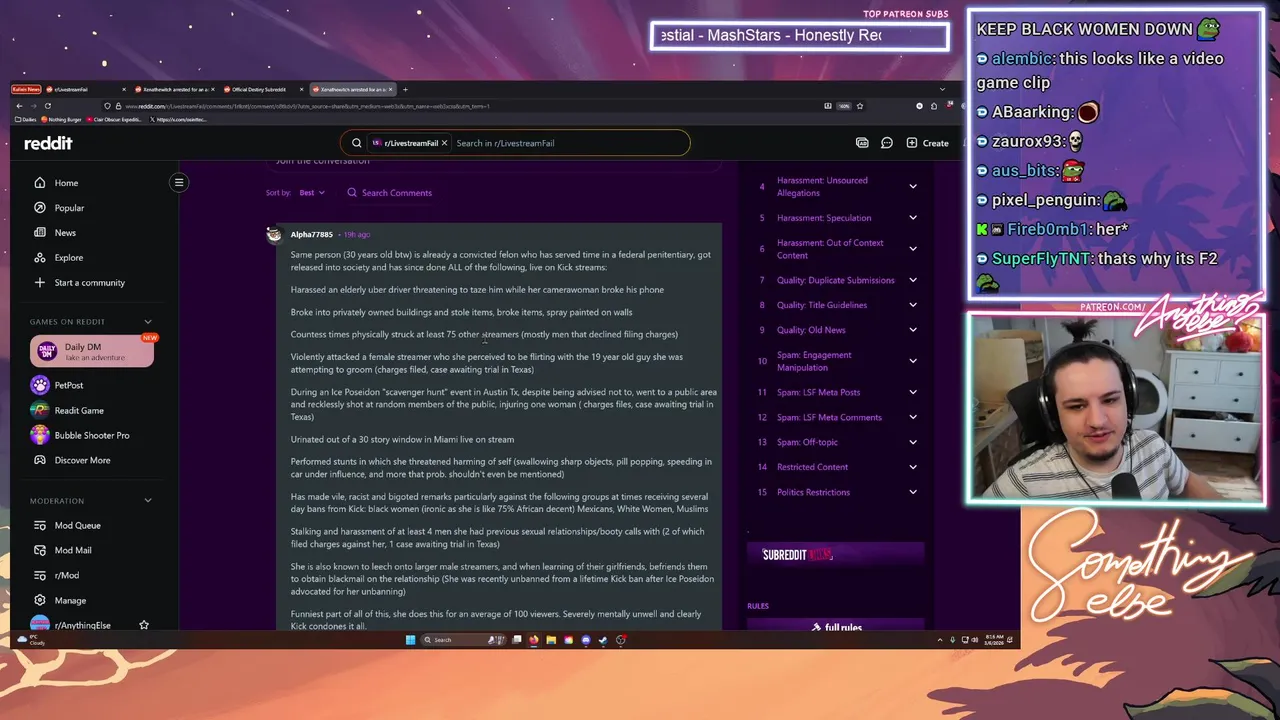This screenshot has width=1280, height=720.
Task: Go back in the browser
Action: (19, 106)
